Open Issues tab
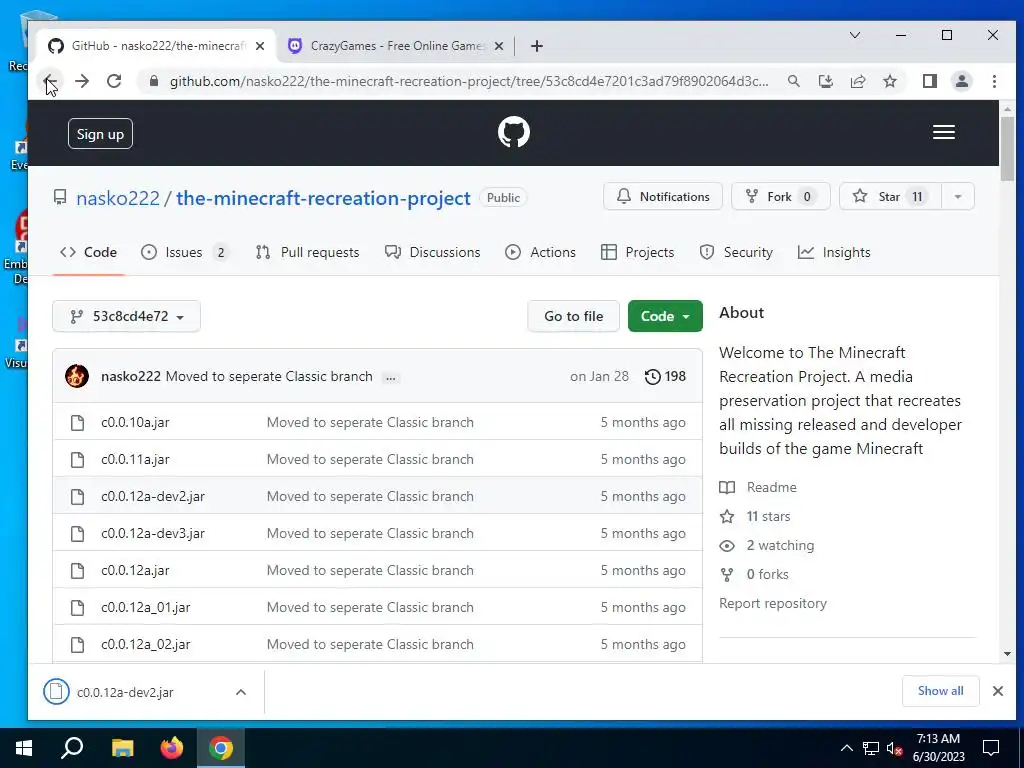 tap(185, 253)
